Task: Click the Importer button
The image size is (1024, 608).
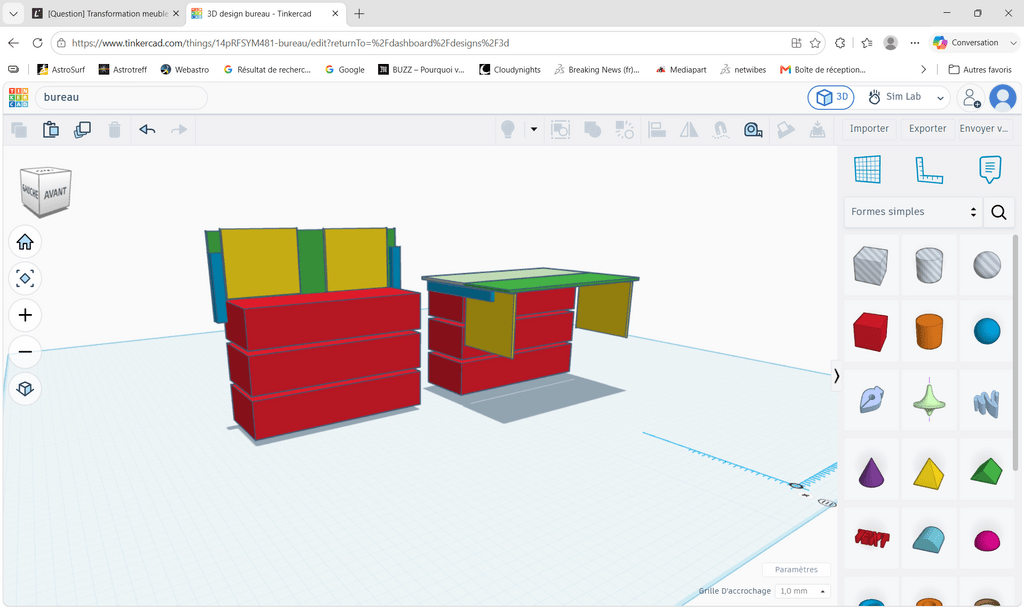Action: tap(869, 129)
